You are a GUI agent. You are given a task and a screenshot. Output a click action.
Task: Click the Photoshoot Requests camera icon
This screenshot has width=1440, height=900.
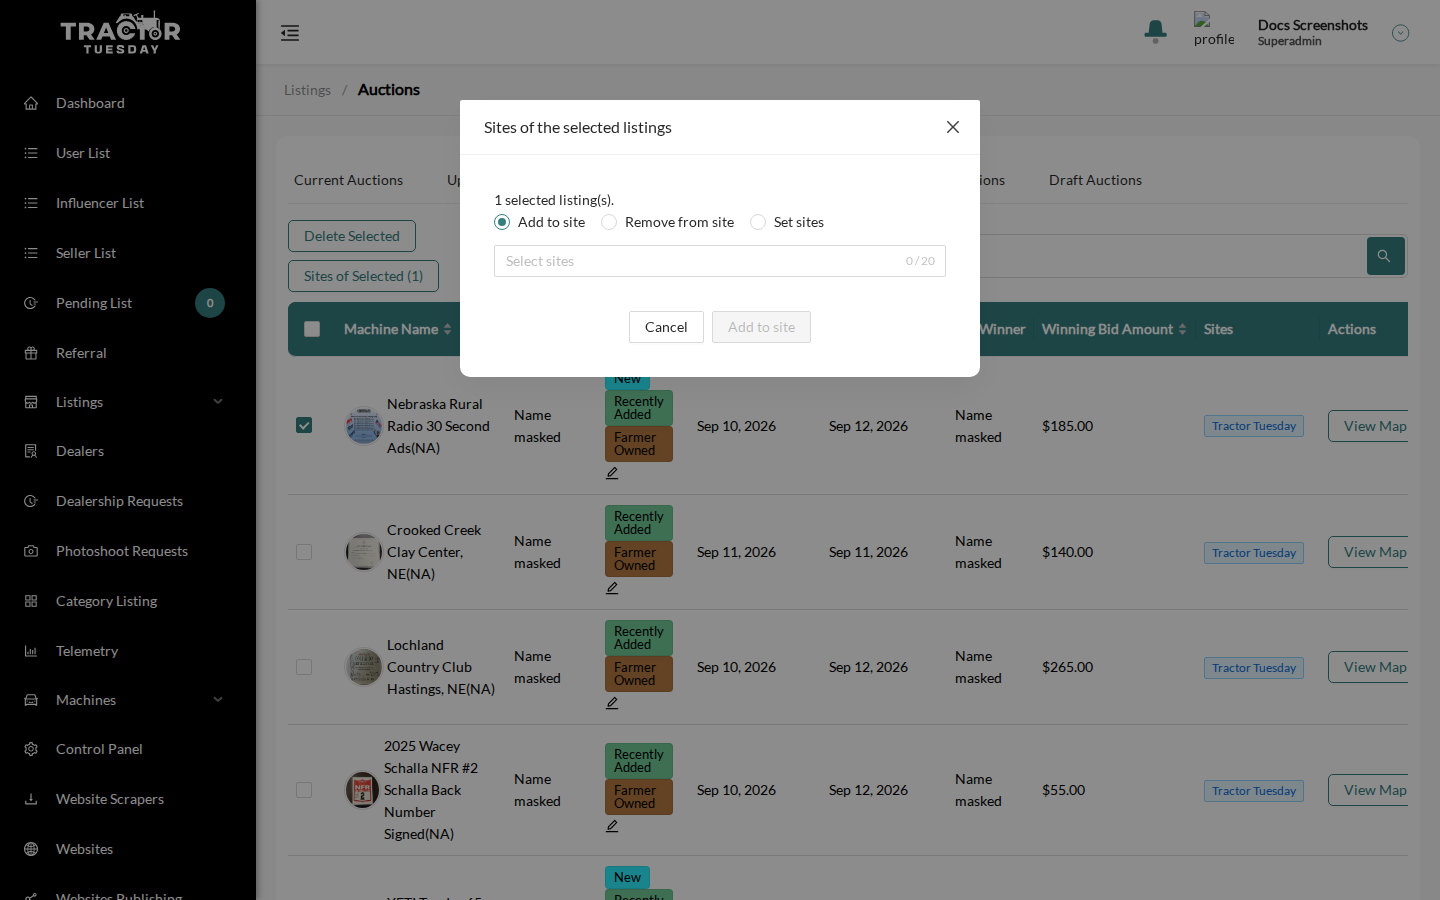click(31, 551)
